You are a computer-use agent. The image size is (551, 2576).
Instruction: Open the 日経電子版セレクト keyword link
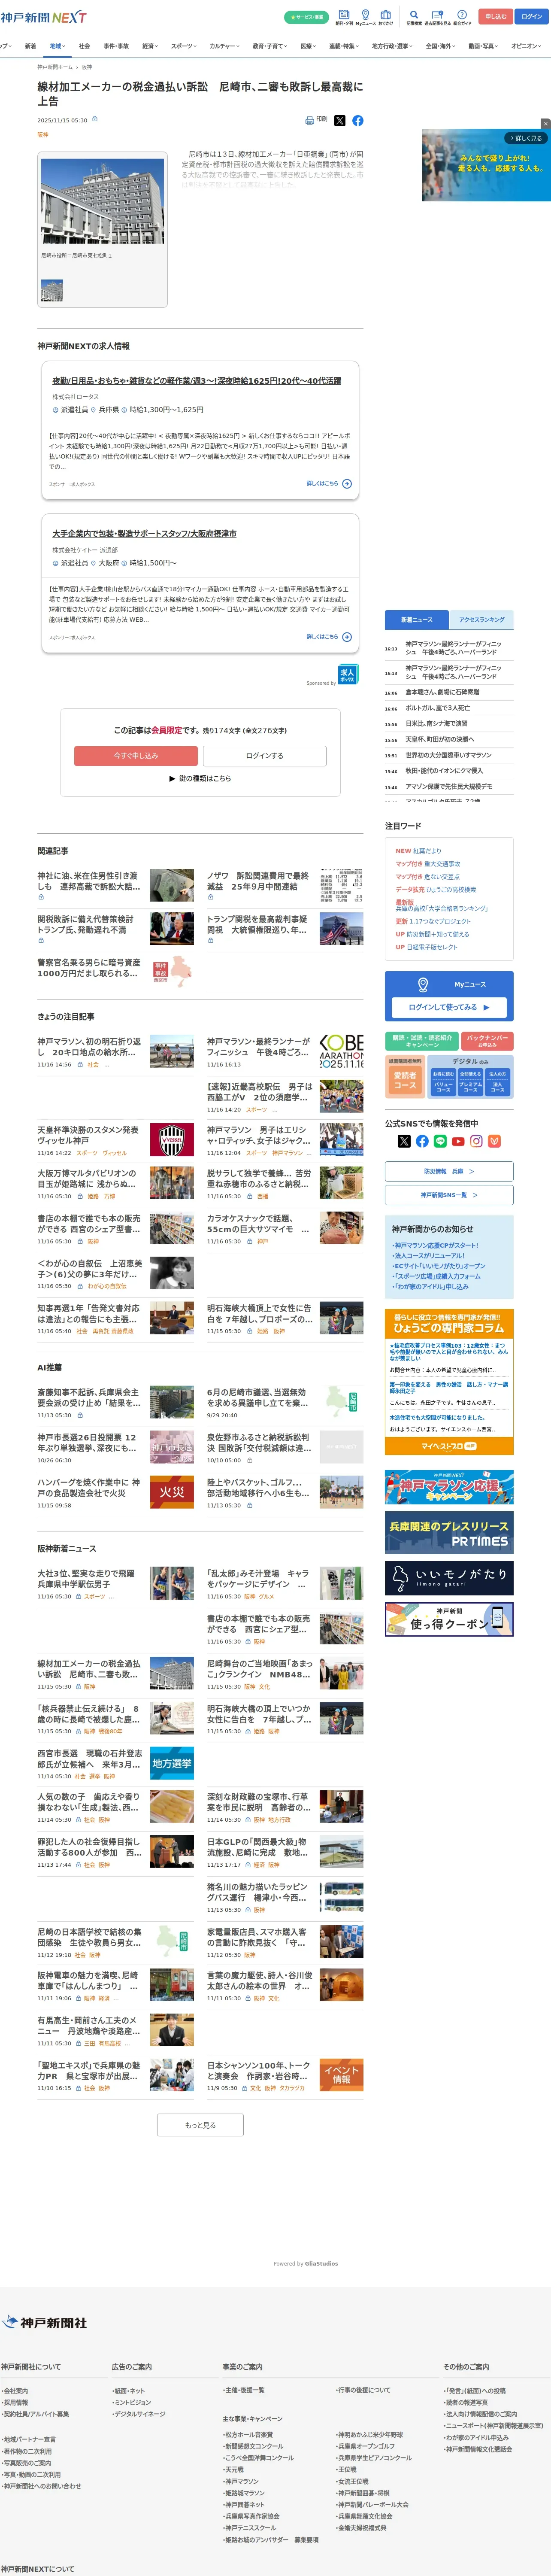pyautogui.click(x=432, y=947)
